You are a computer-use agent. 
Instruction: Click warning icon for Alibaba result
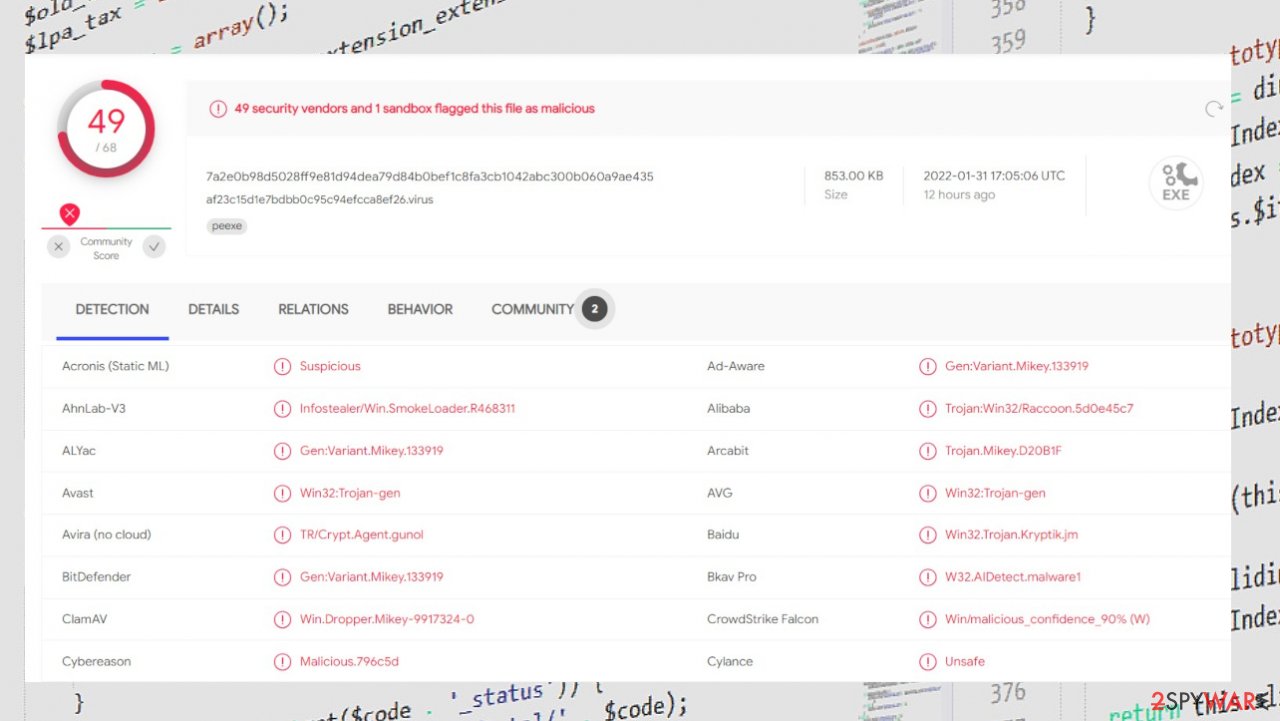928,409
